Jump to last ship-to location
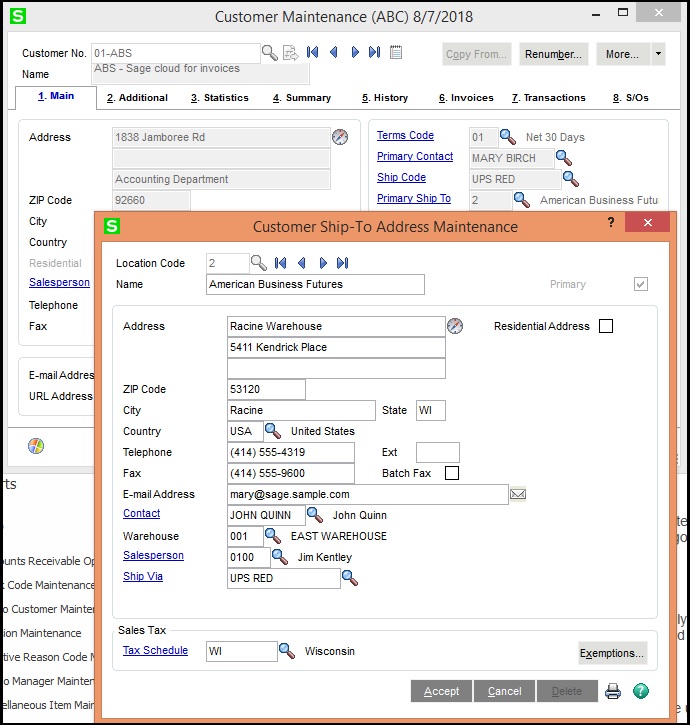Screen dimensions: 690x725 [343, 263]
